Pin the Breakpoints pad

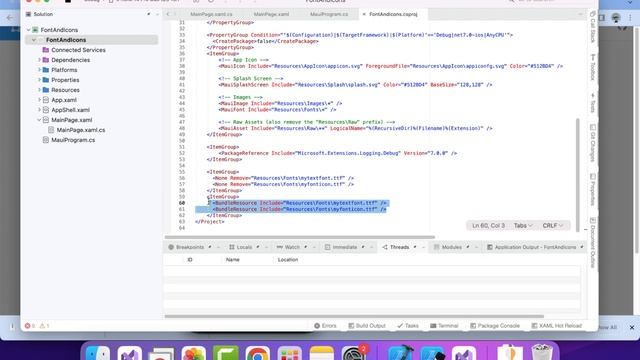pos(210,247)
